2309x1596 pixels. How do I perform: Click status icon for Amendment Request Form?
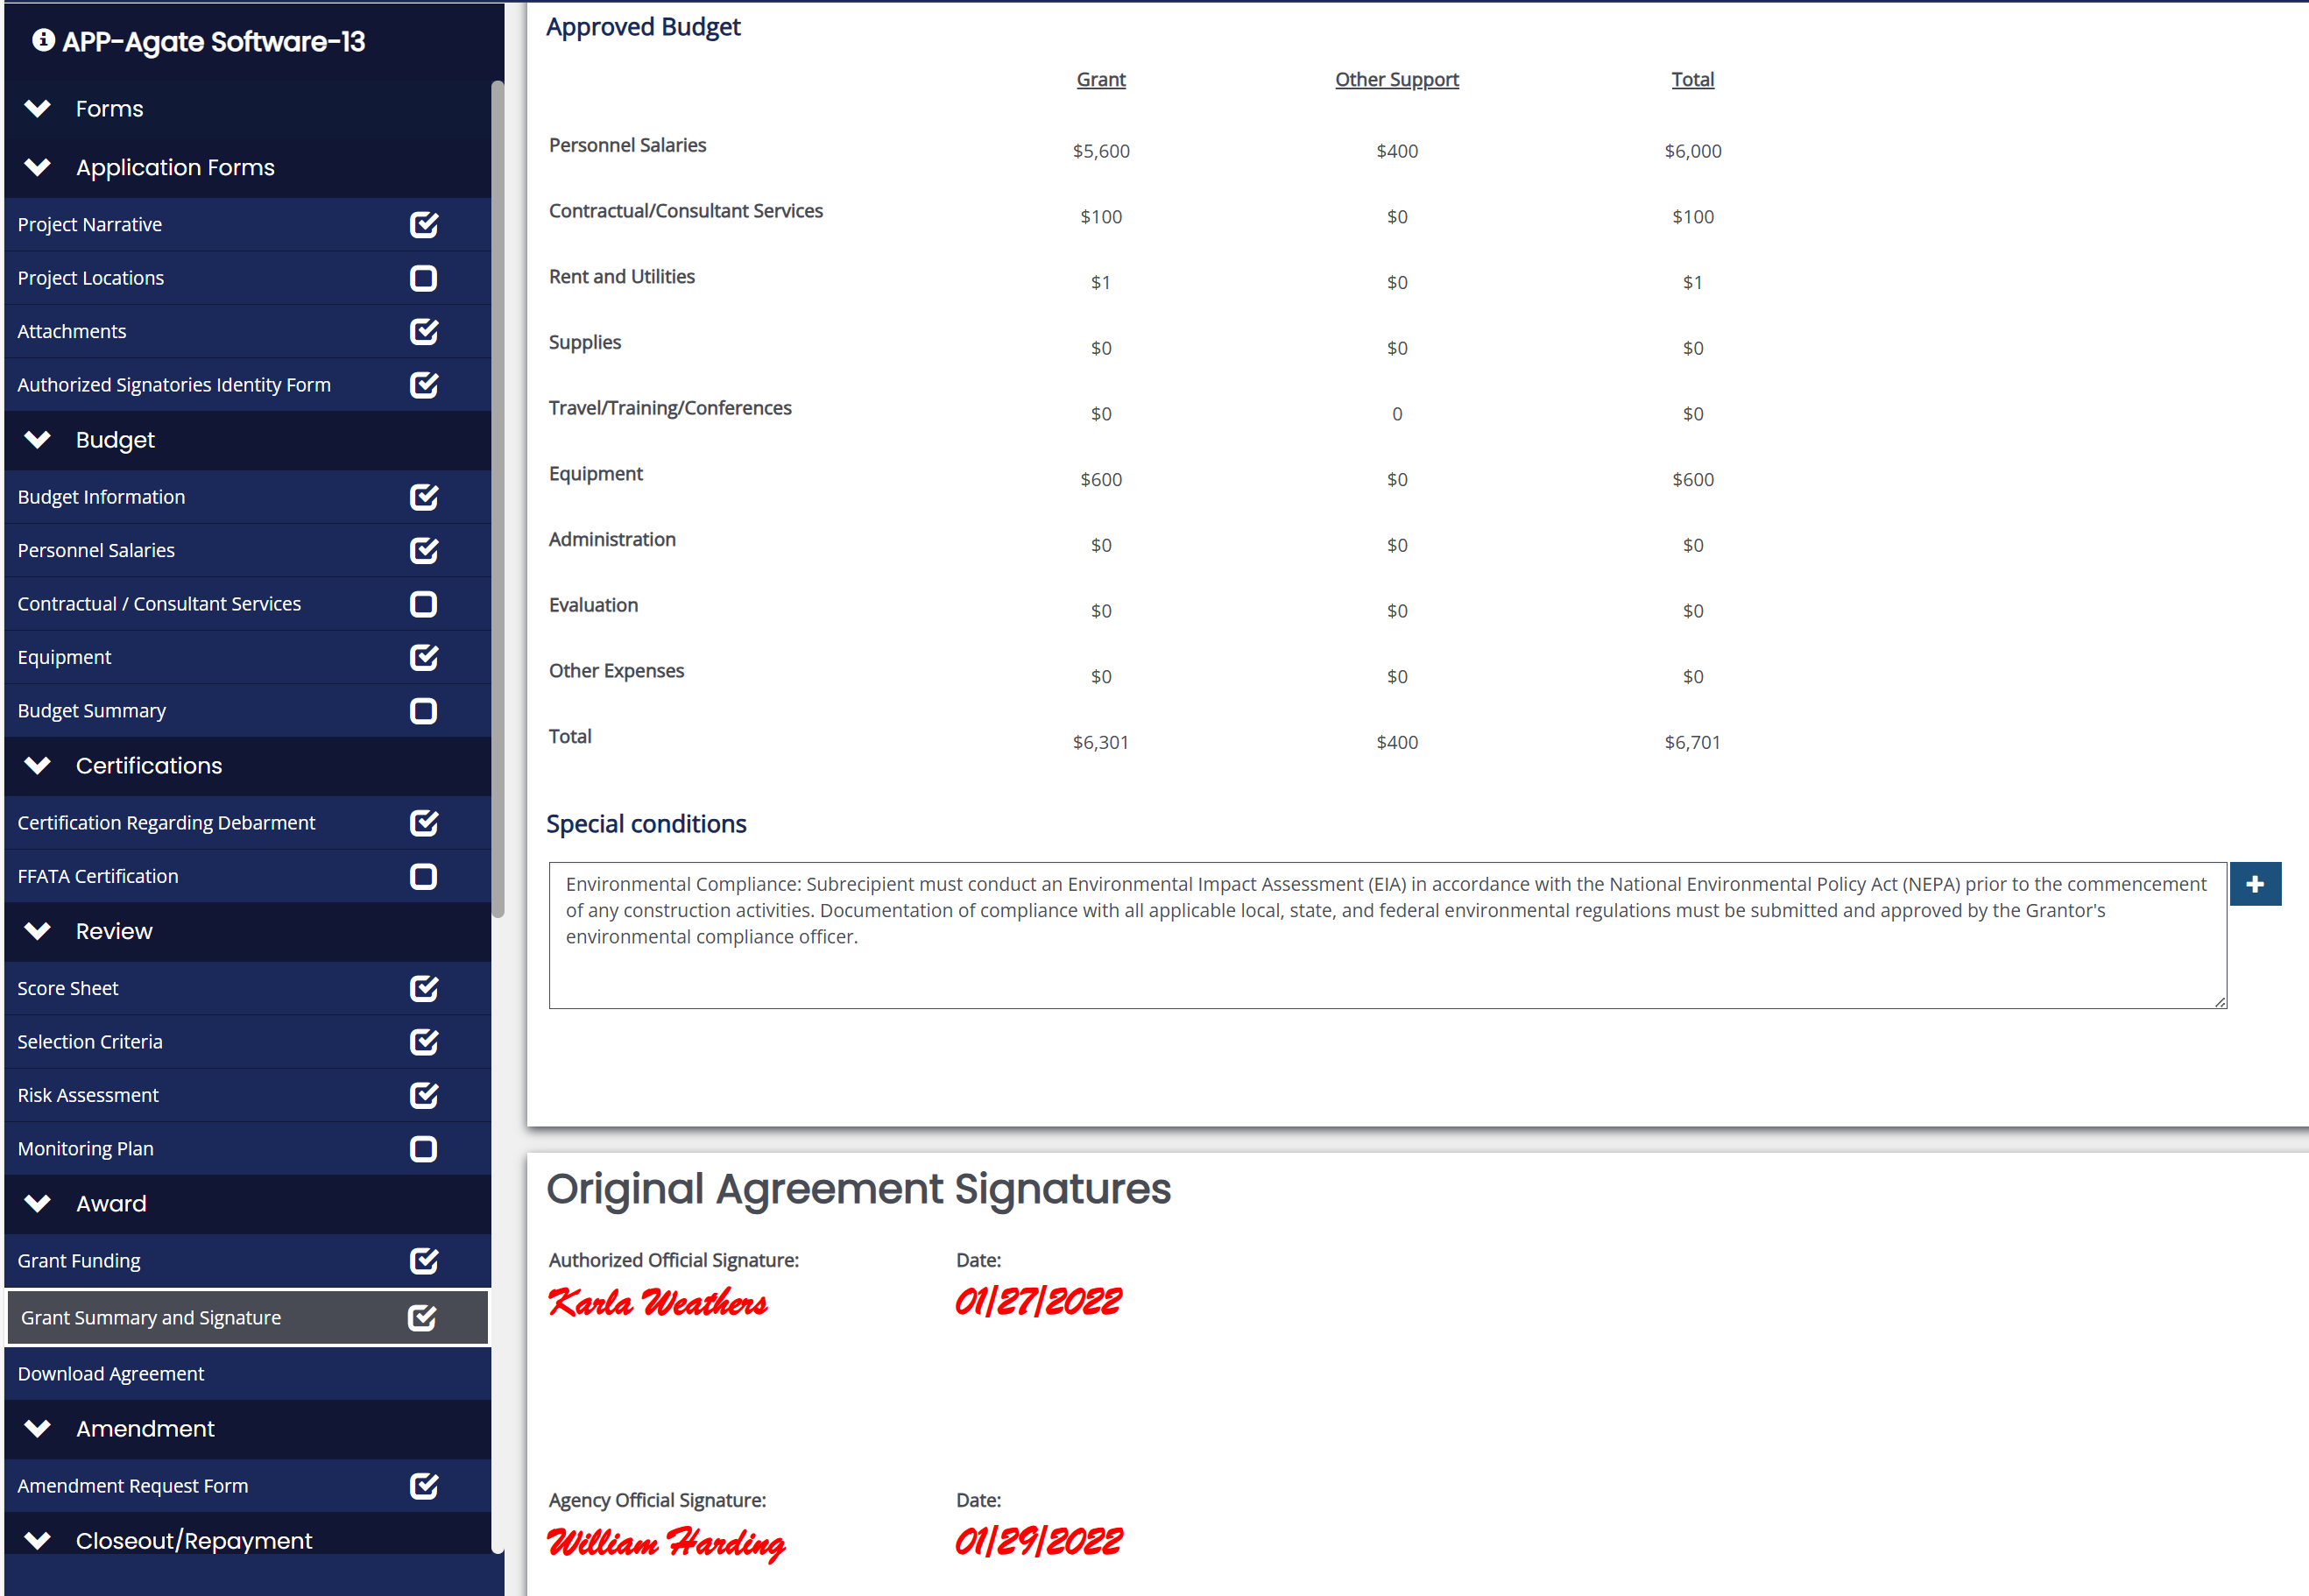tap(424, 1486)
